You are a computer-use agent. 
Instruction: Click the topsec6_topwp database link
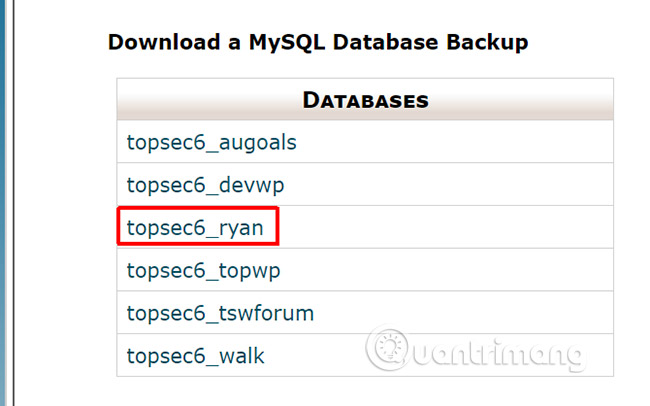pyautogui.click(x=203, y=271)
